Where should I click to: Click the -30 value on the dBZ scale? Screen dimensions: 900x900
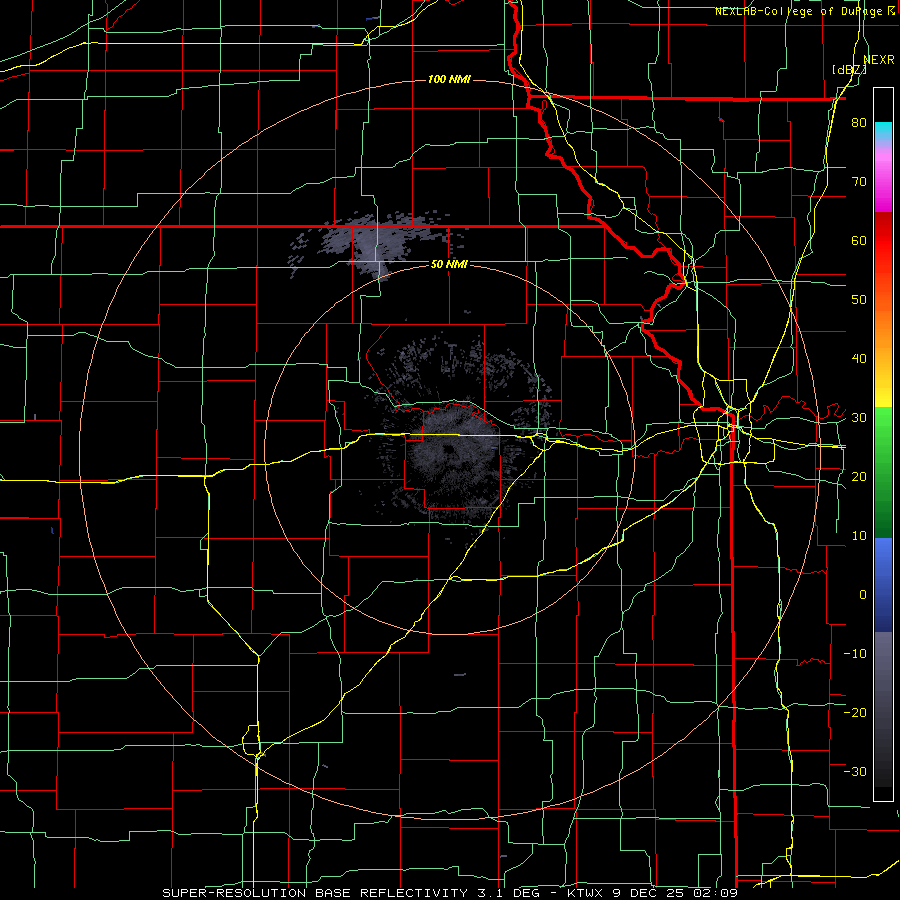coord(855,771)
